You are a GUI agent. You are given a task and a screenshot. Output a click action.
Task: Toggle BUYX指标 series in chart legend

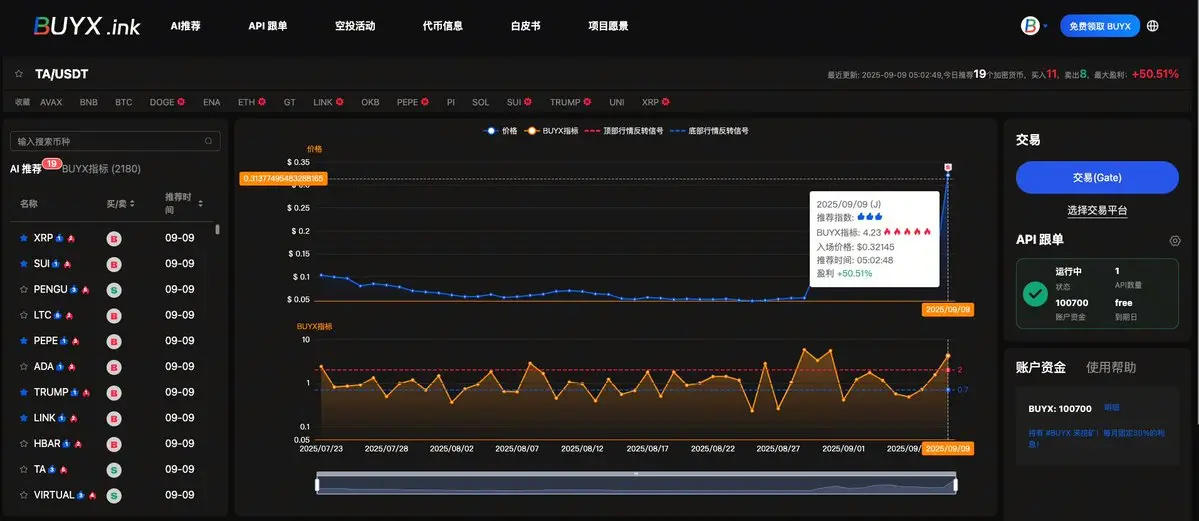pos(551,131)
